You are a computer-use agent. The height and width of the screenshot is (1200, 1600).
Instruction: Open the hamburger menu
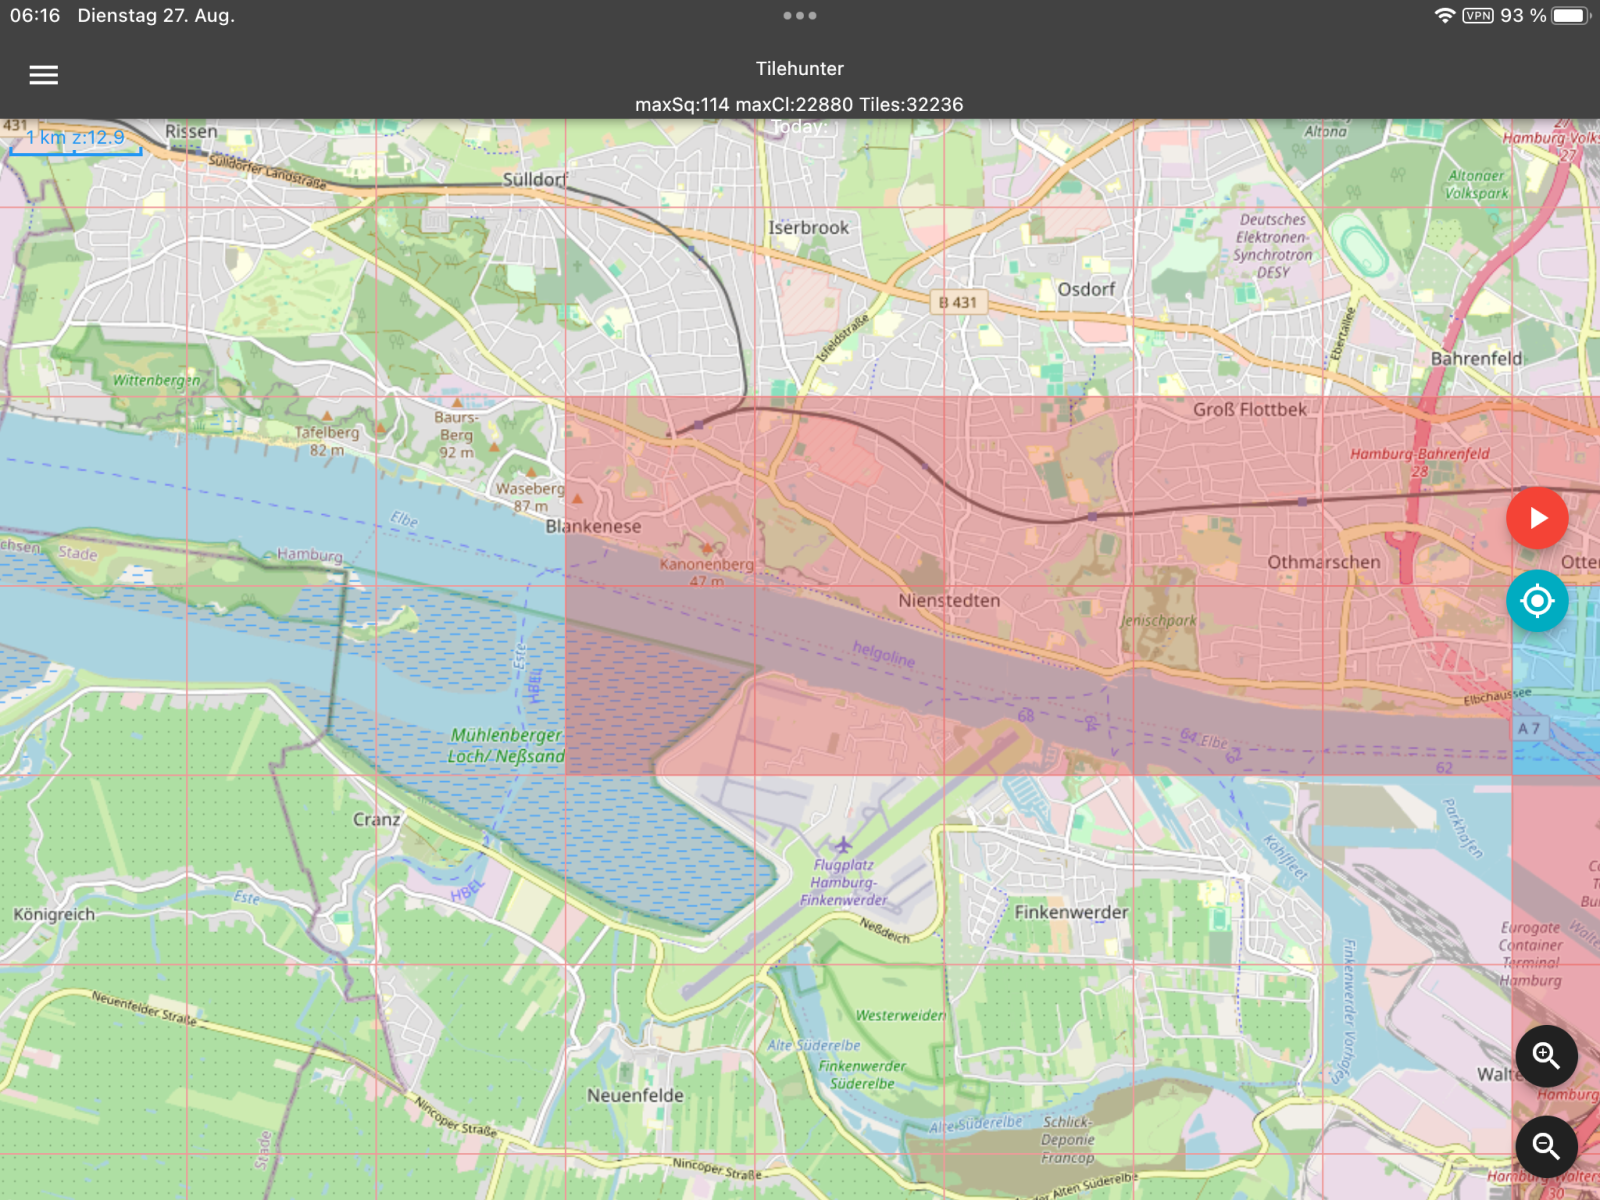tap(43, 75)
